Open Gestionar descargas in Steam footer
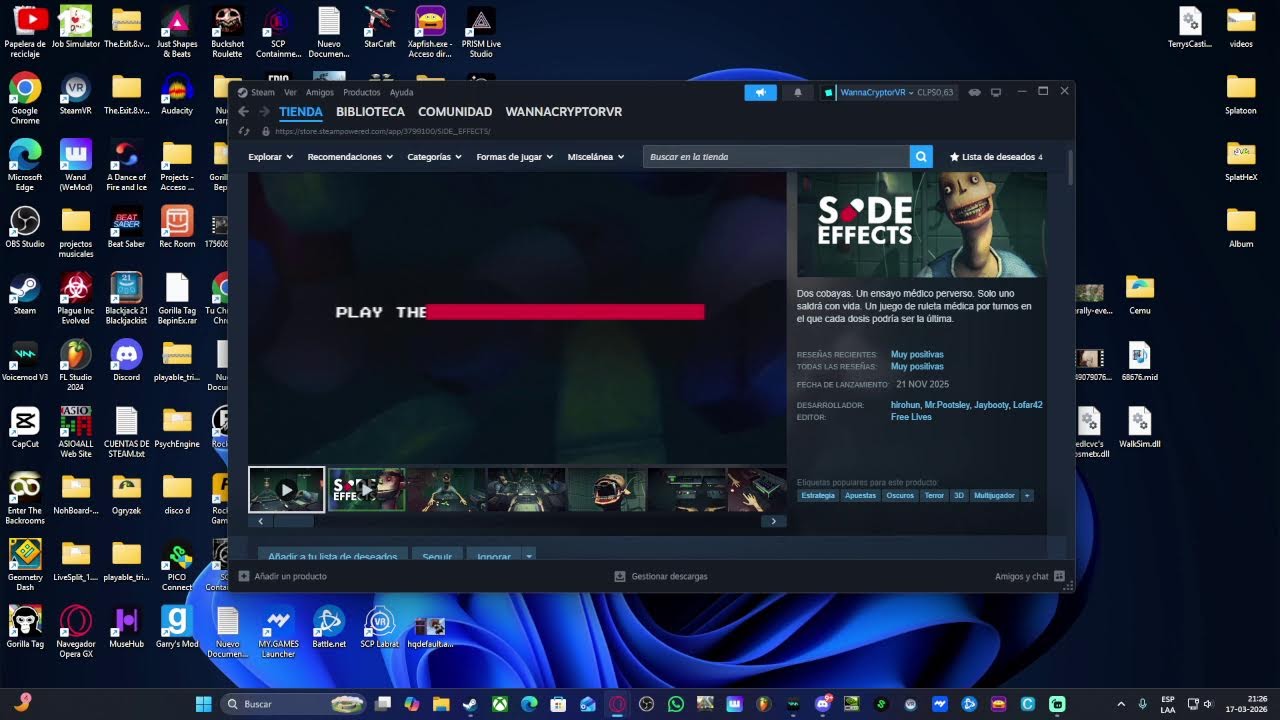The width and height of the screenshot is (1280, 720). click(x=661, y=576)
